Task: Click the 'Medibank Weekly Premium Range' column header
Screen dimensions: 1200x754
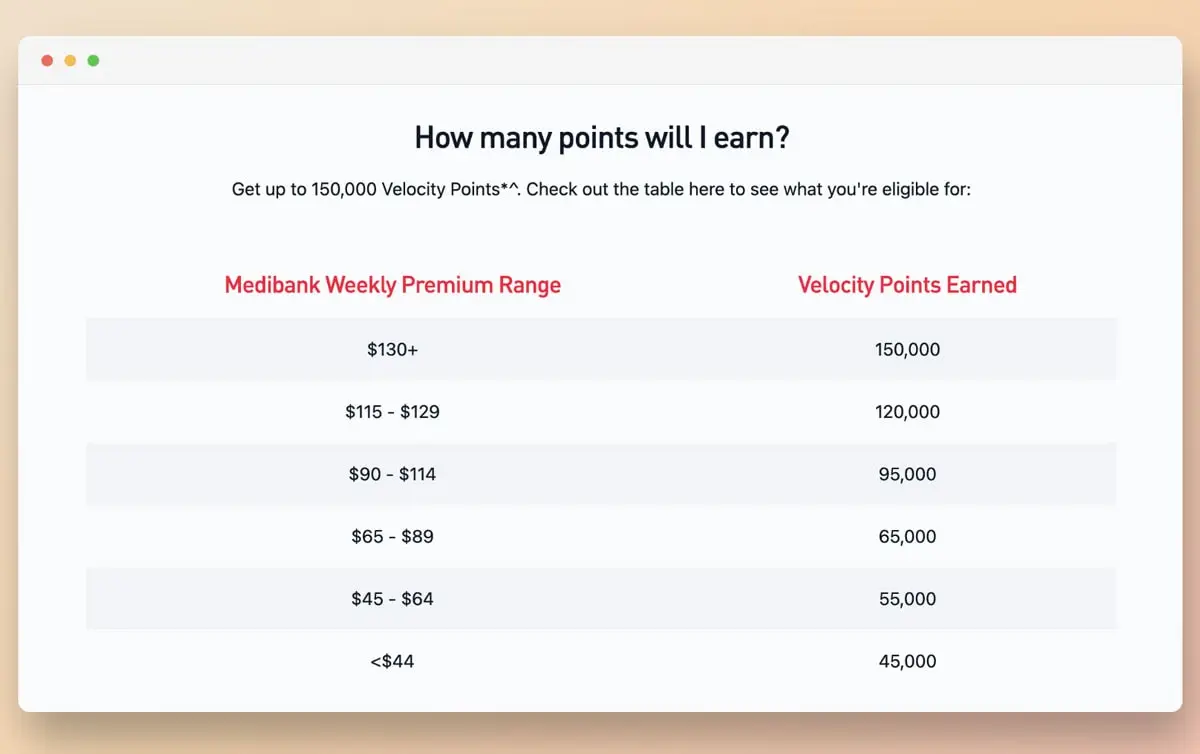Action: (392, 285)
